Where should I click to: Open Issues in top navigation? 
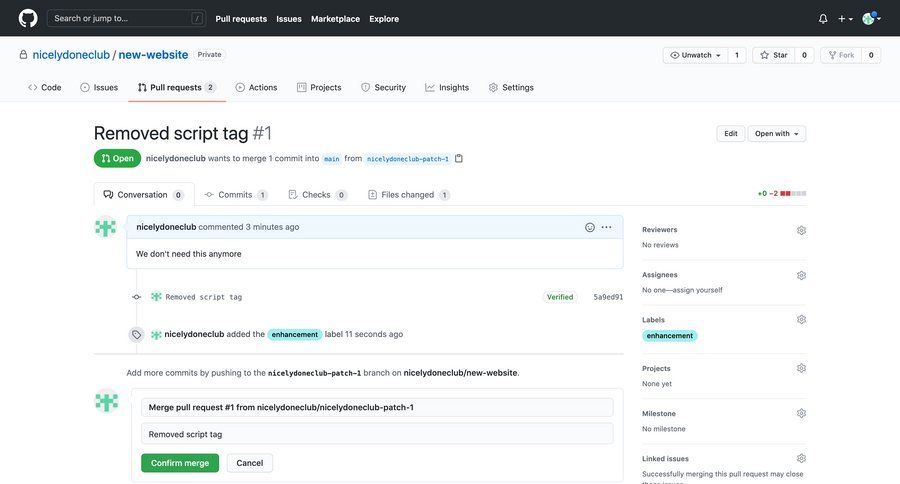point(289,19)
